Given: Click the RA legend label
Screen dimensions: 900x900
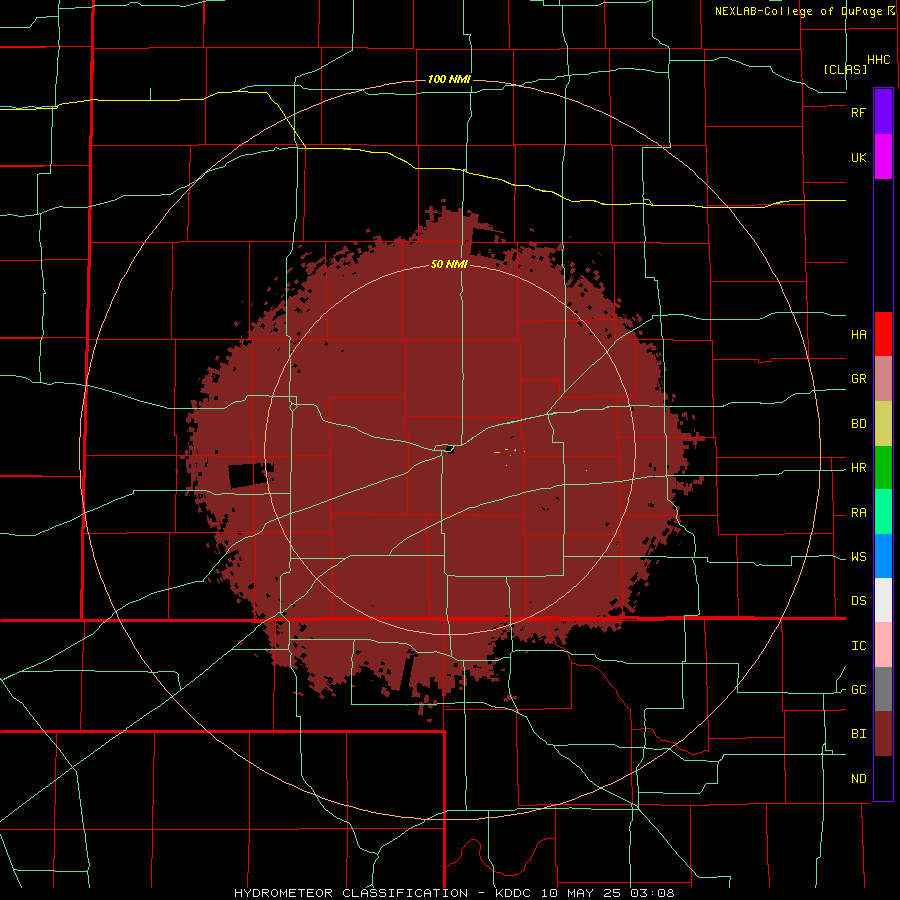Looking at the screenshot, I should pos(858,513).
